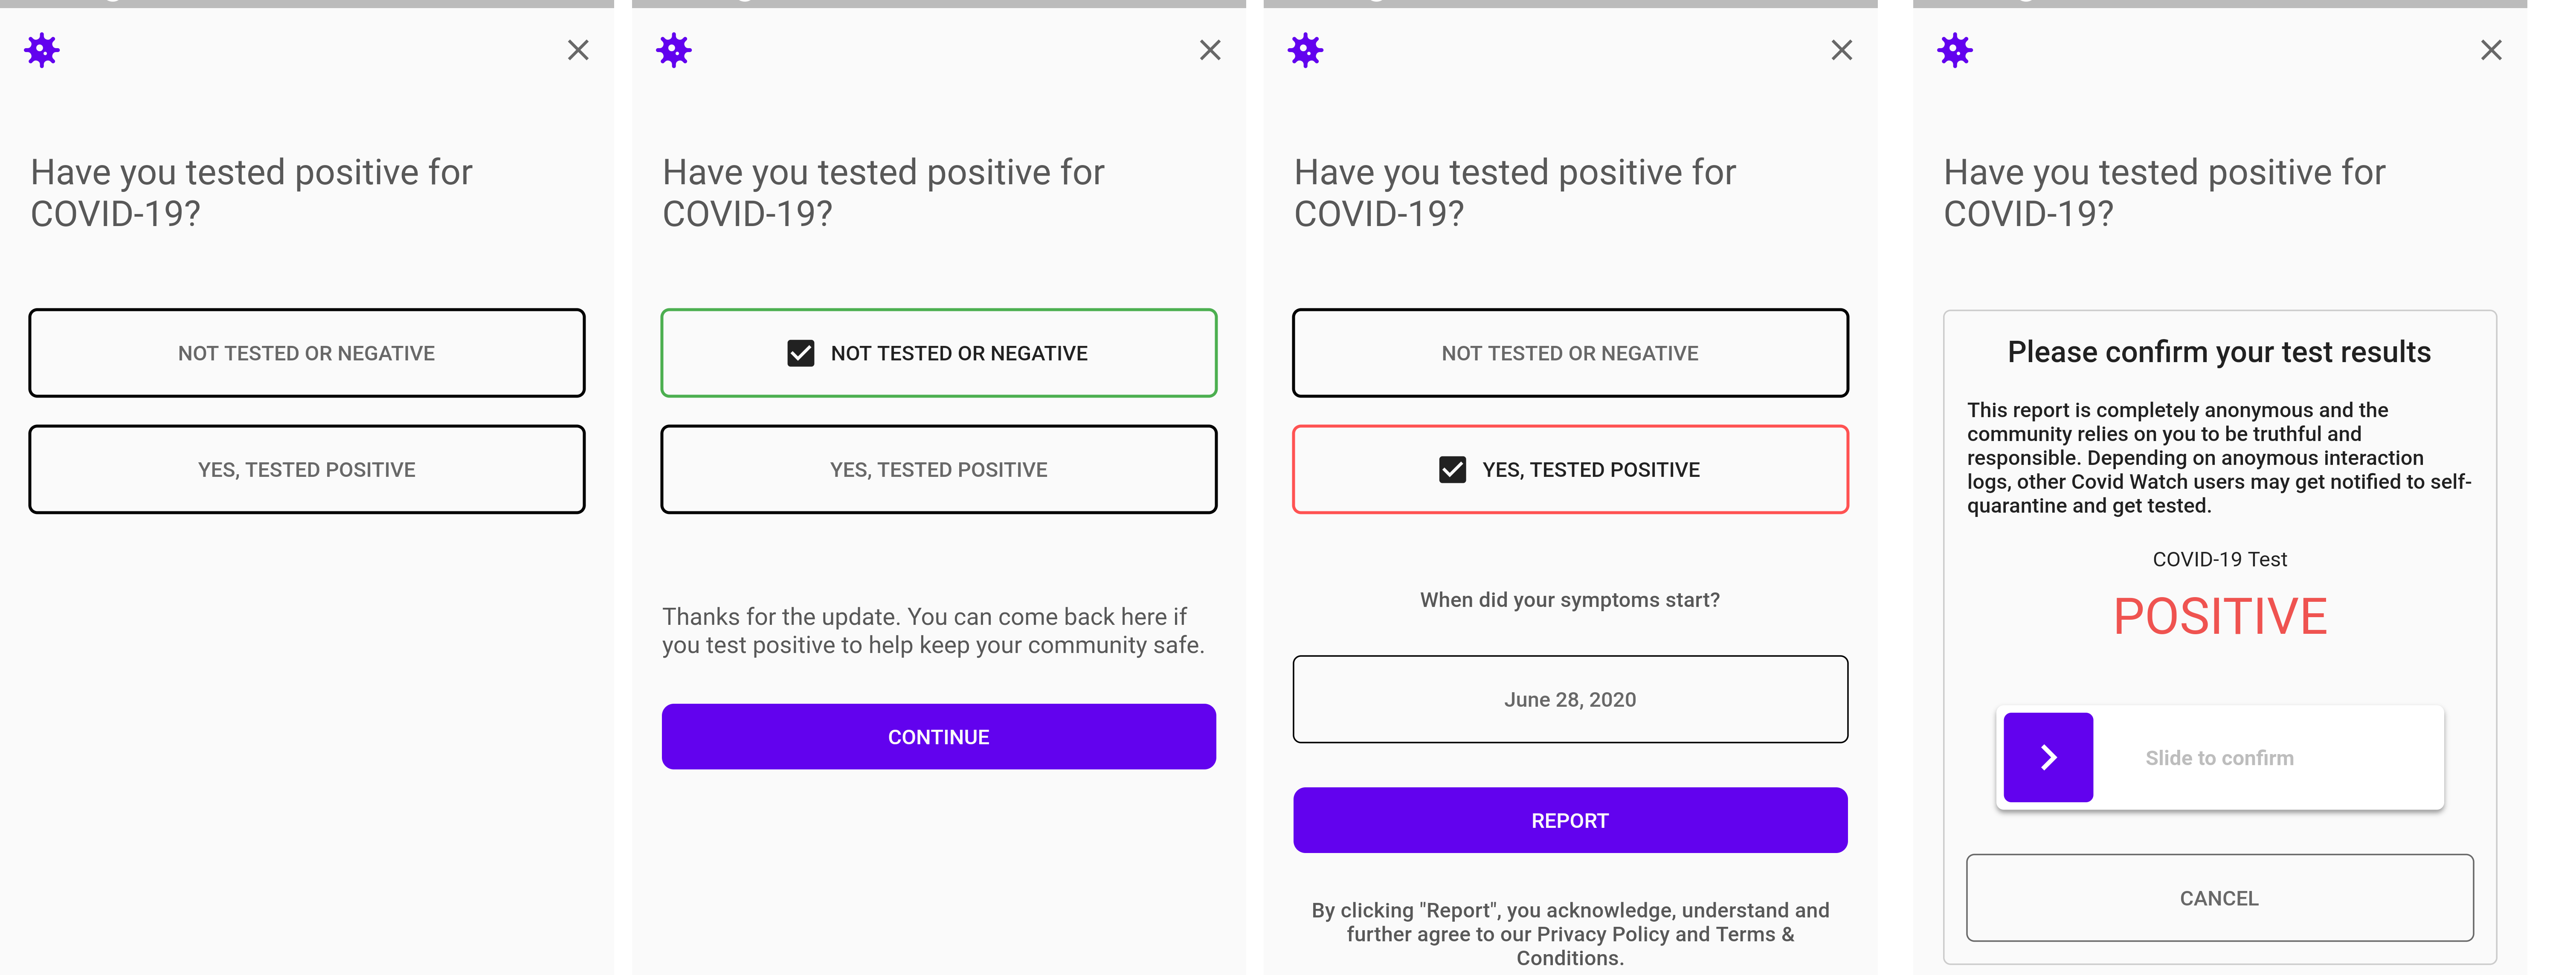2576x975 pixels.
Task: Choose Not Tested or Negative above checked positive option
Action: click(1570, 353)
